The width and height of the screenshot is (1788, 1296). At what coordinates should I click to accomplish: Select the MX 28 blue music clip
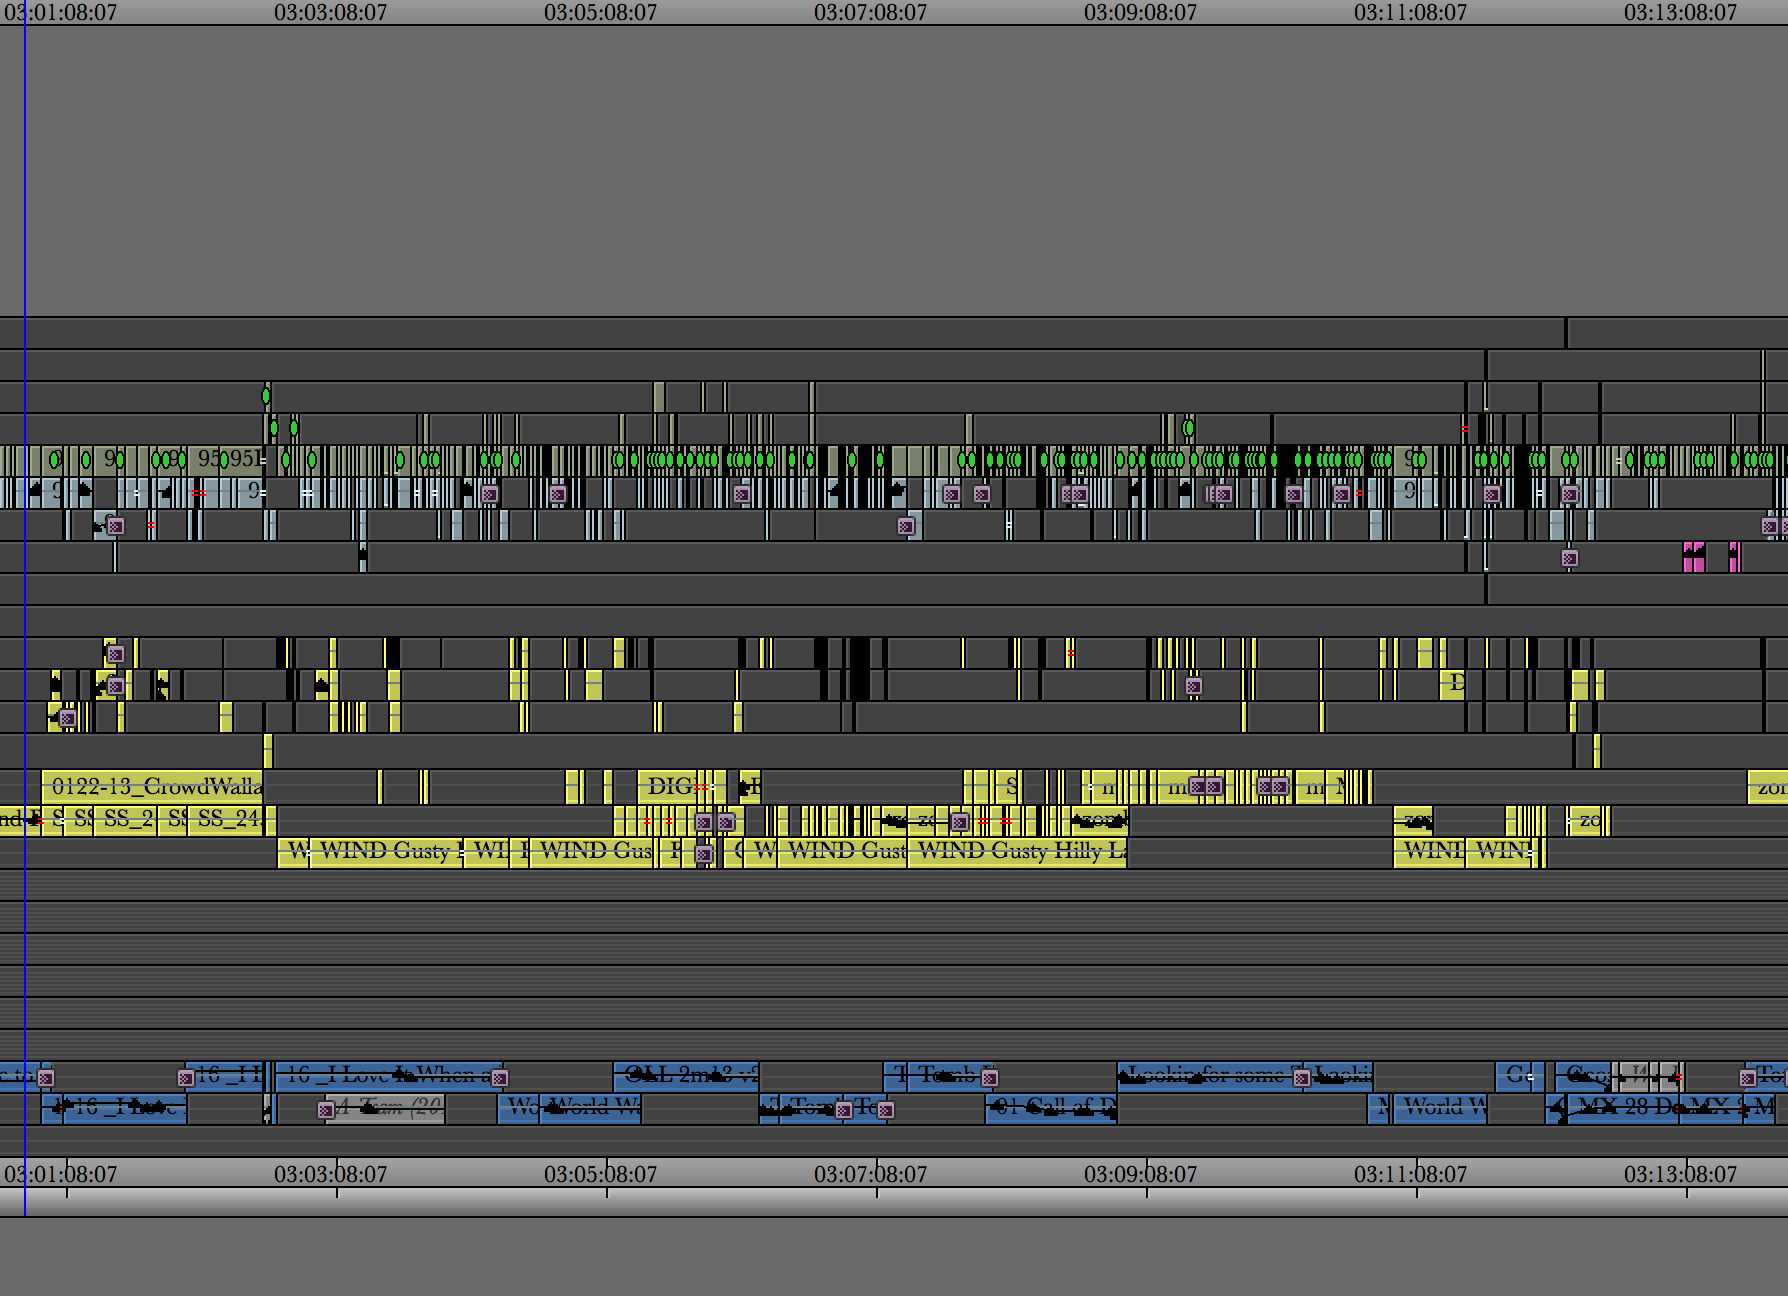[1622, 1108]
